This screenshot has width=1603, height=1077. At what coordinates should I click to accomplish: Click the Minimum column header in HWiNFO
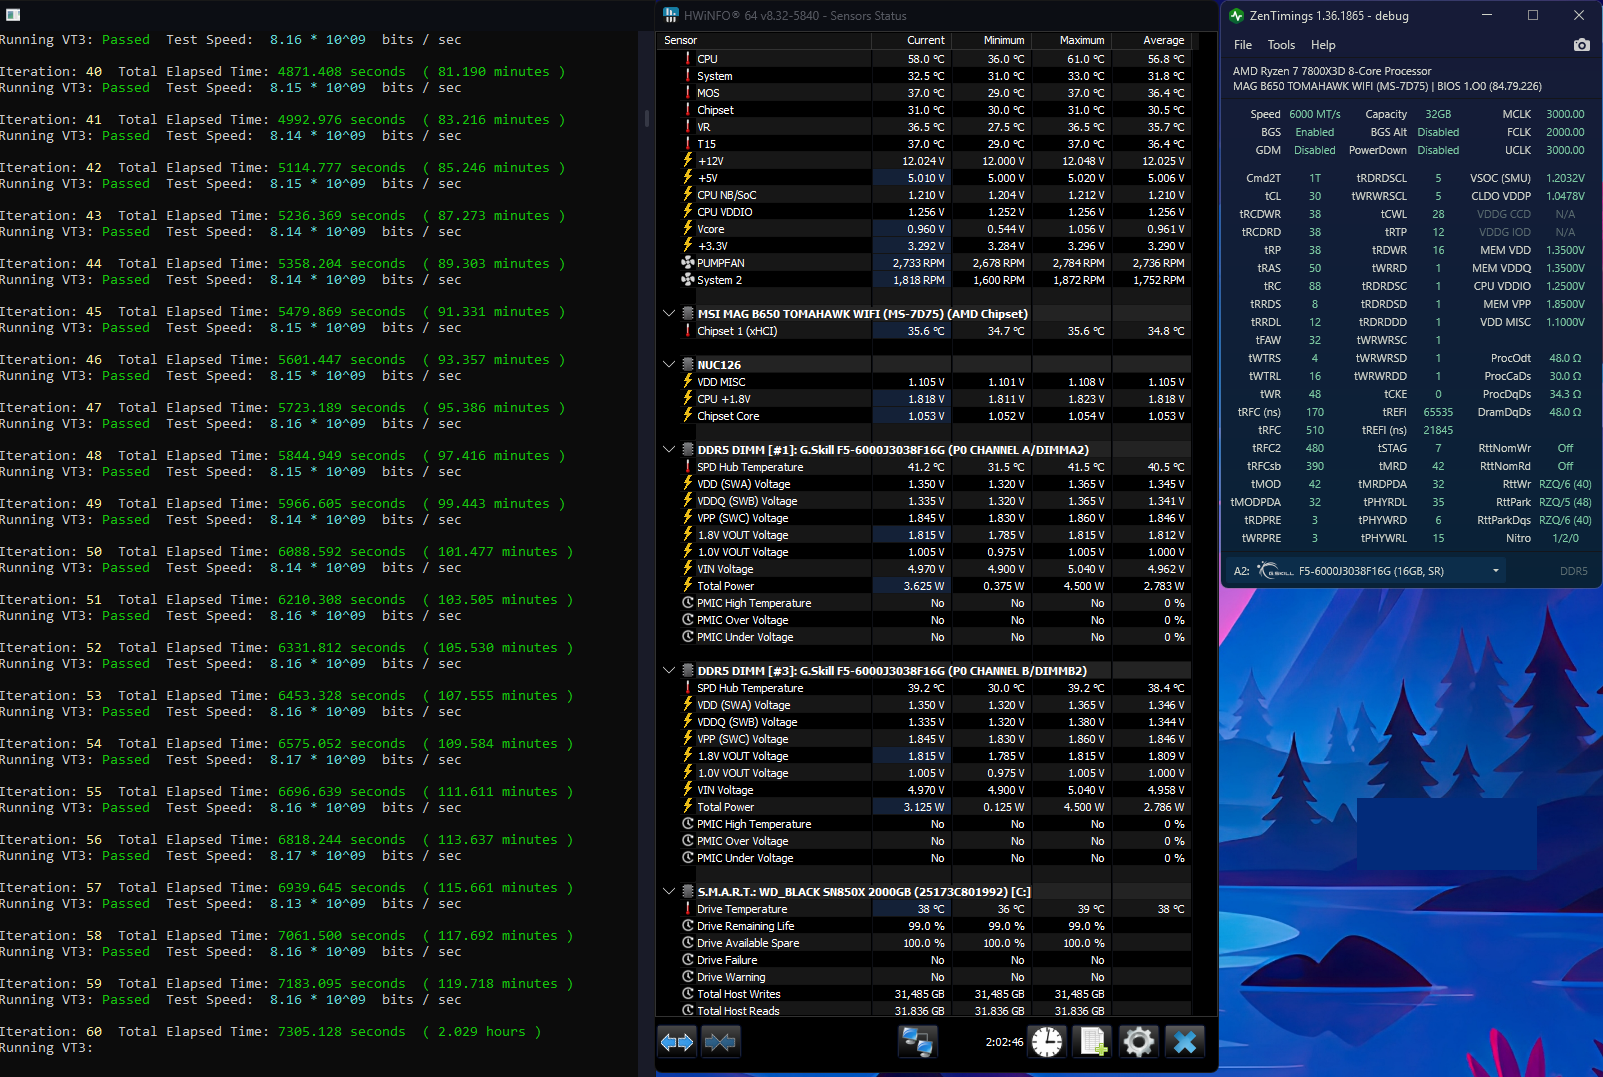pyautogui.click(x=992, y=41)
